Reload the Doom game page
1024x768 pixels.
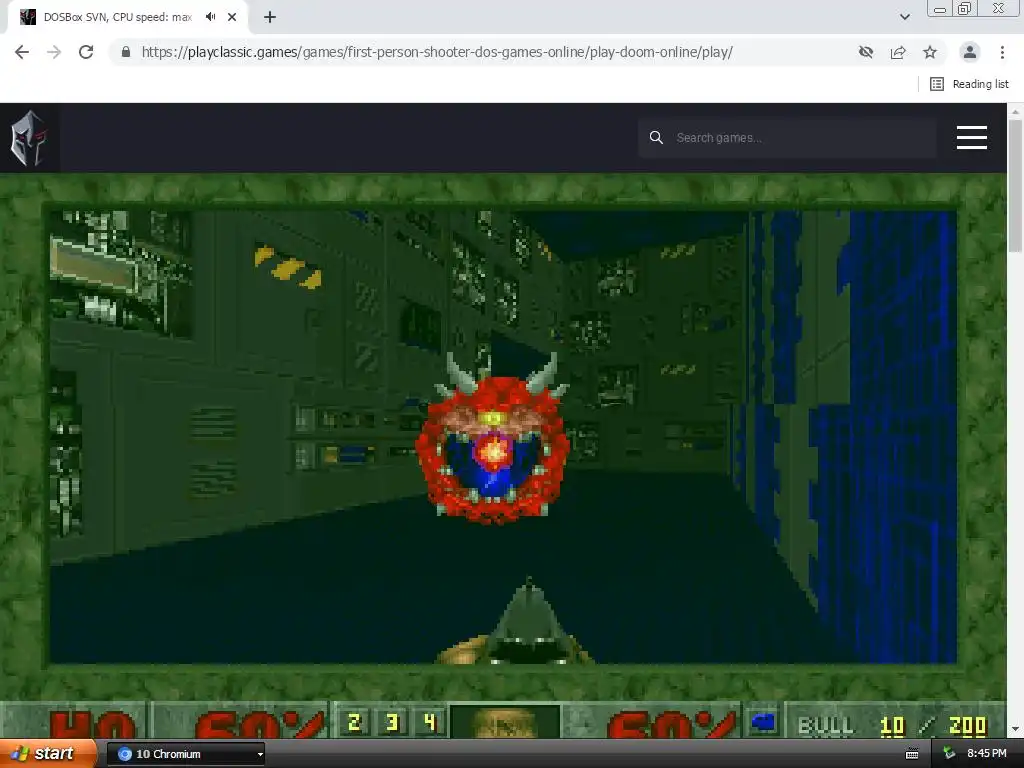[x=86, y=52]
